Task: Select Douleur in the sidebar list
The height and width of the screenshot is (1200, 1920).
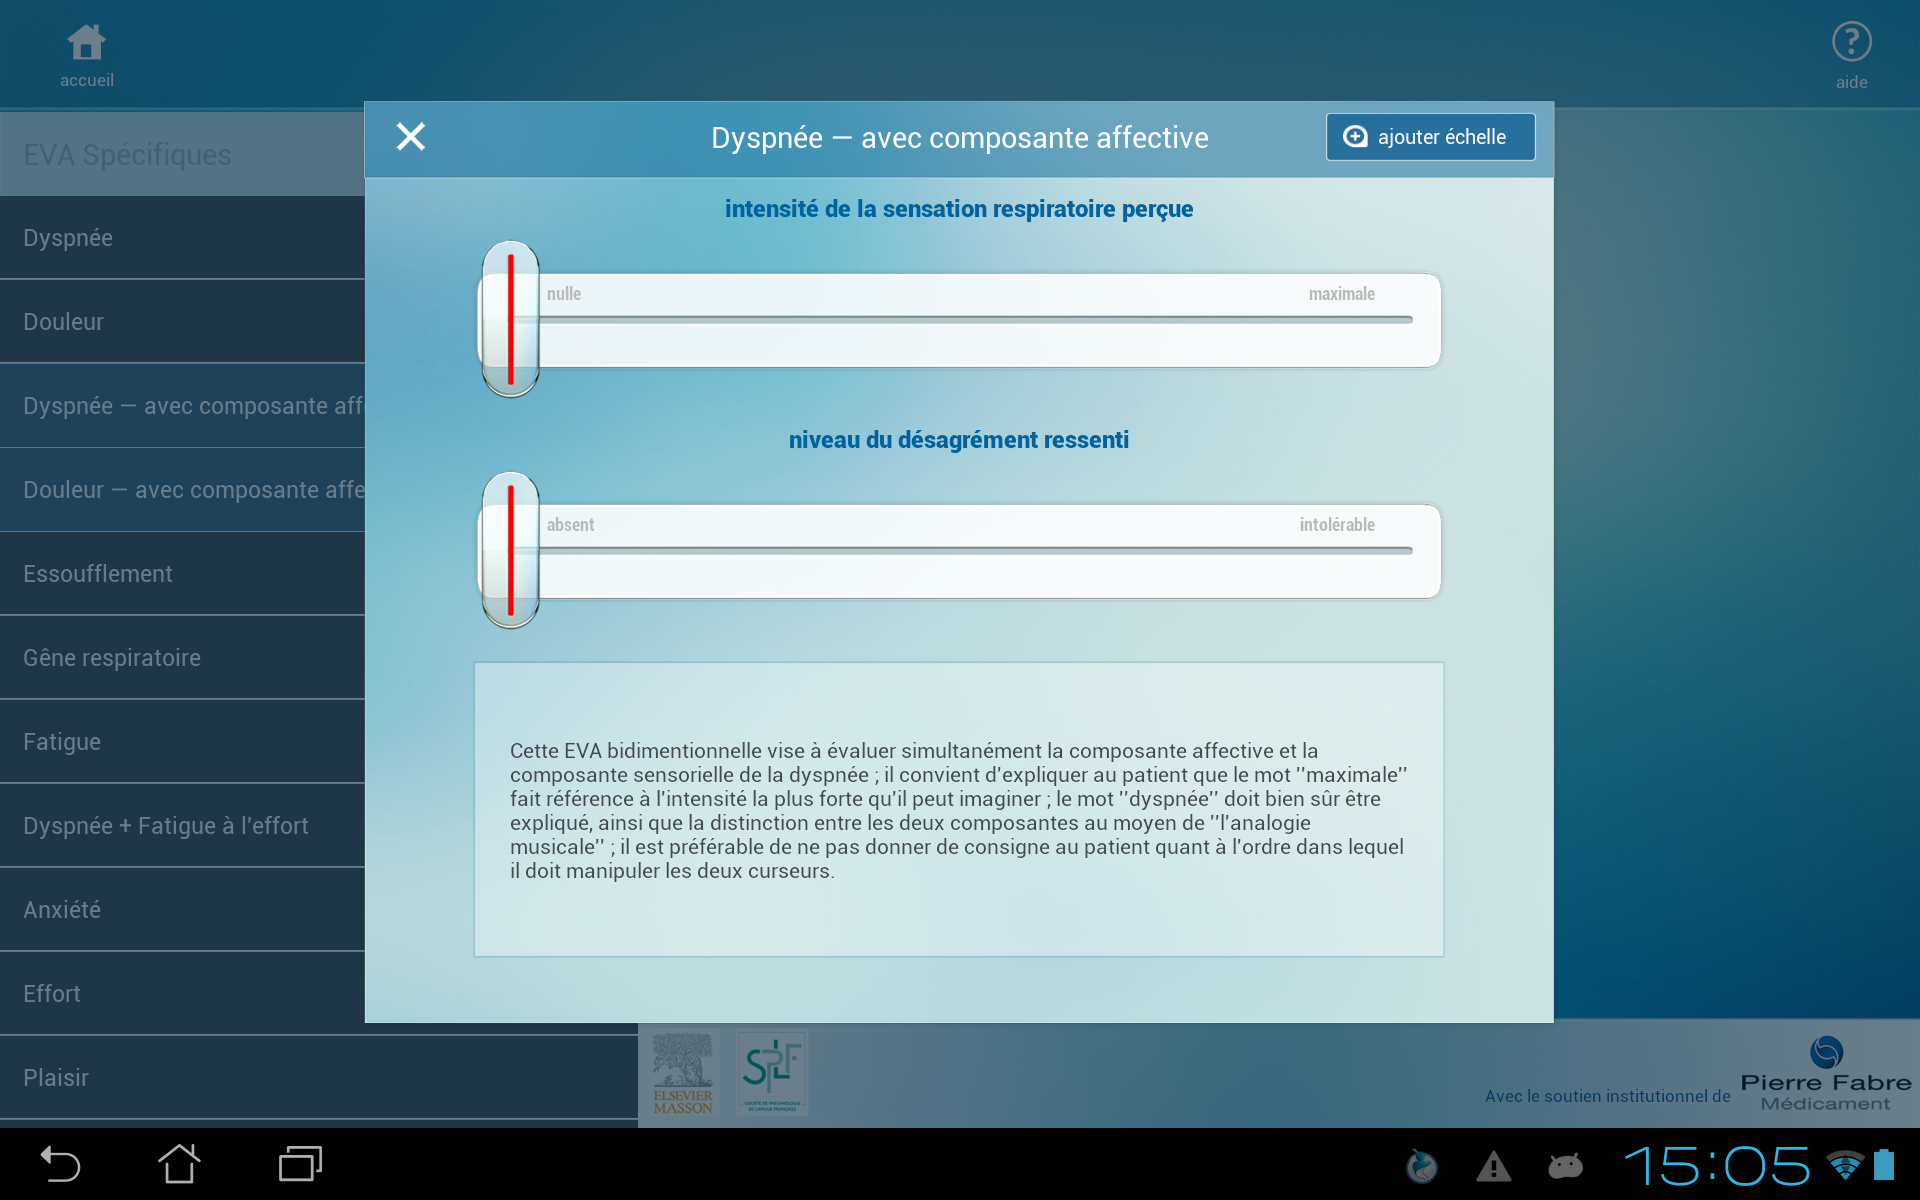Action: (182, 322)
